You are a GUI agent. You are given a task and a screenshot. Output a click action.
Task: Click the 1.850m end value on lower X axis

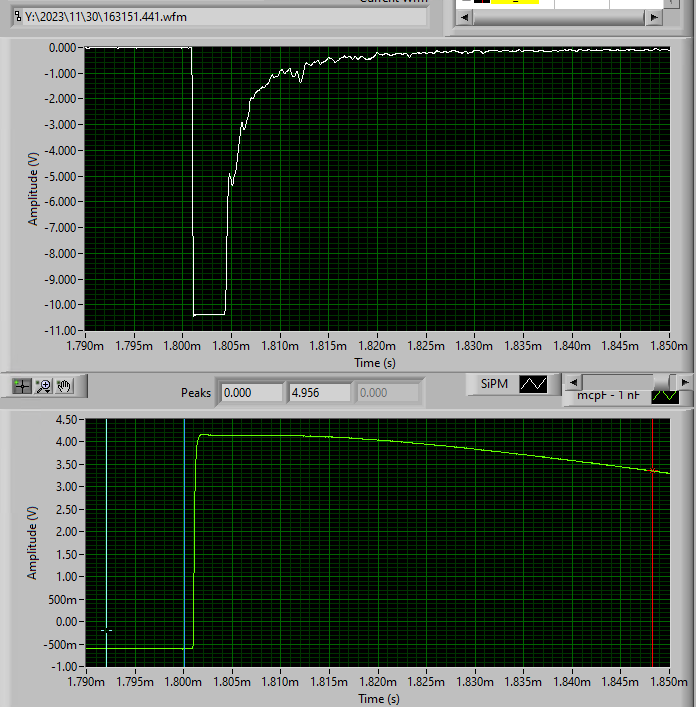(x=669, y=682)
